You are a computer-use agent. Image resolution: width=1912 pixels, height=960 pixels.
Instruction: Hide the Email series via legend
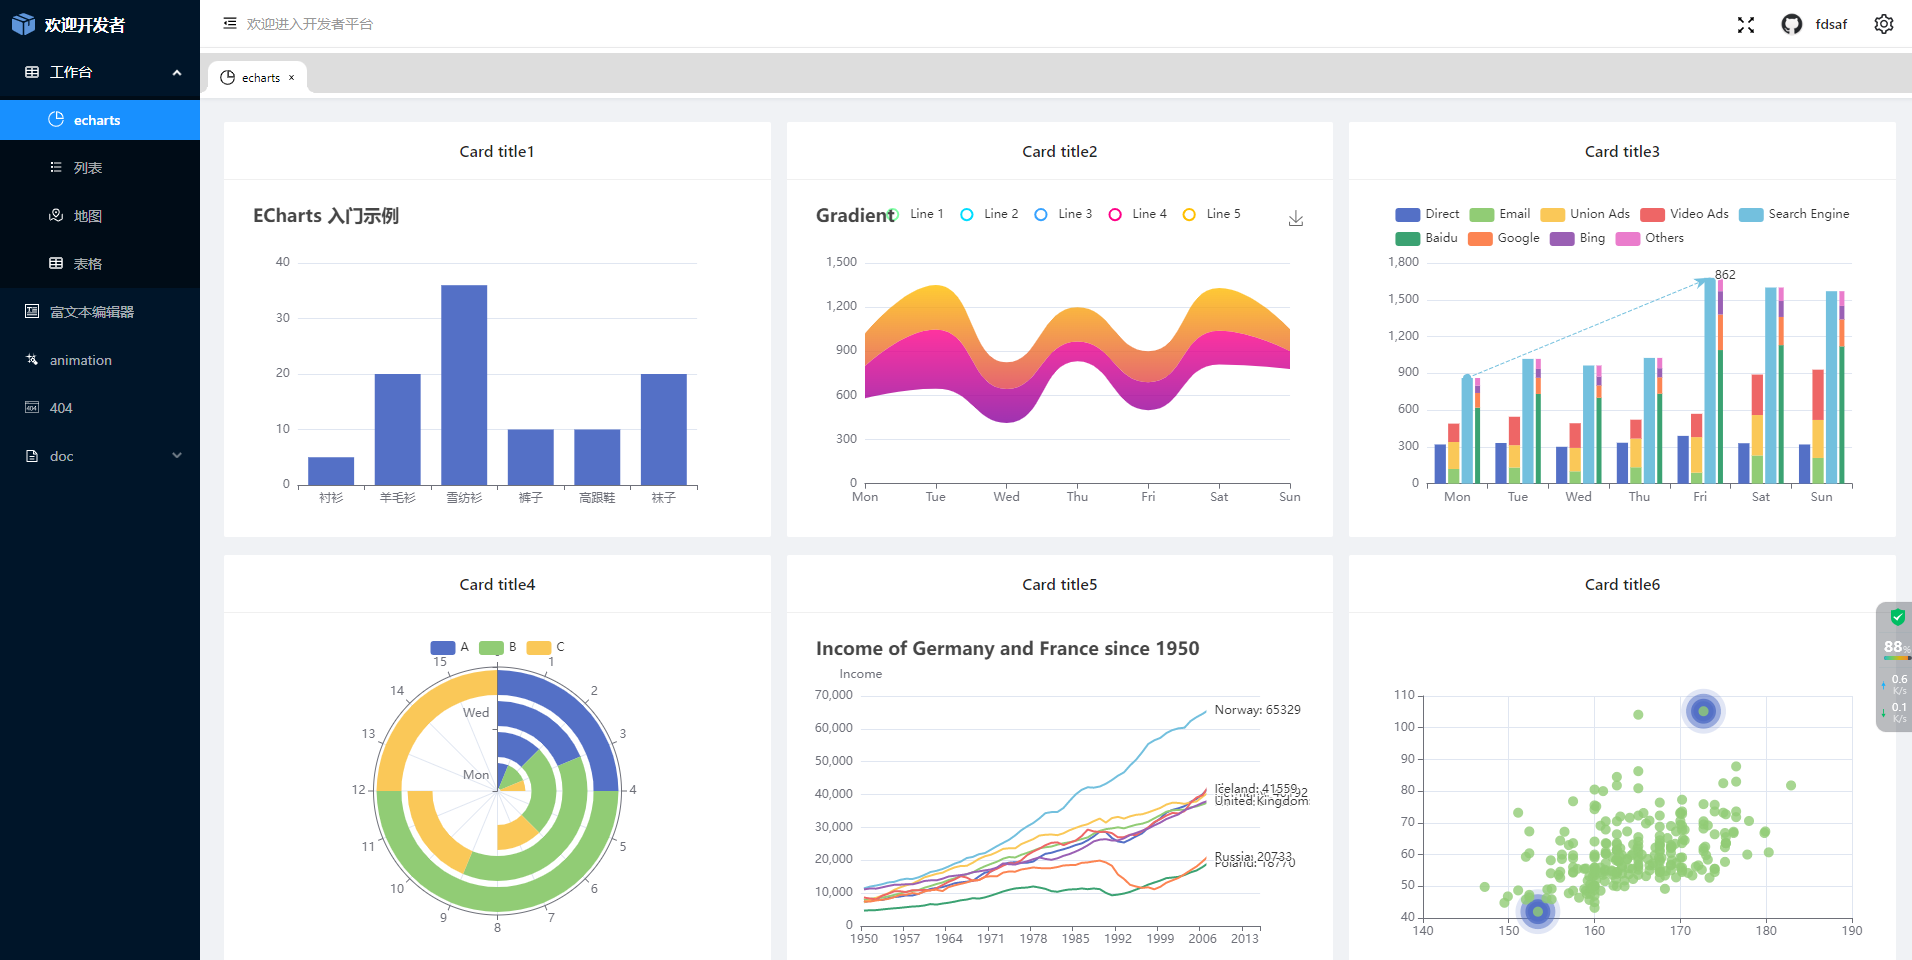click(x=1500, y=214)
